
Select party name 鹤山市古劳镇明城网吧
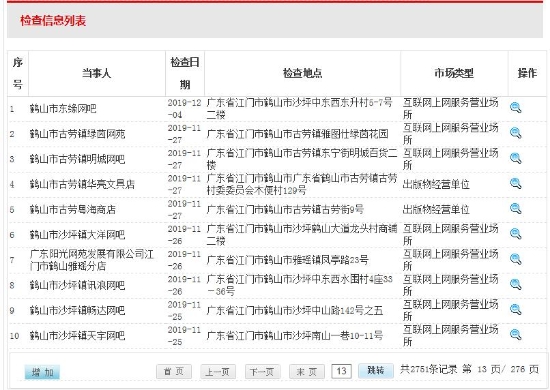point(78,159)
